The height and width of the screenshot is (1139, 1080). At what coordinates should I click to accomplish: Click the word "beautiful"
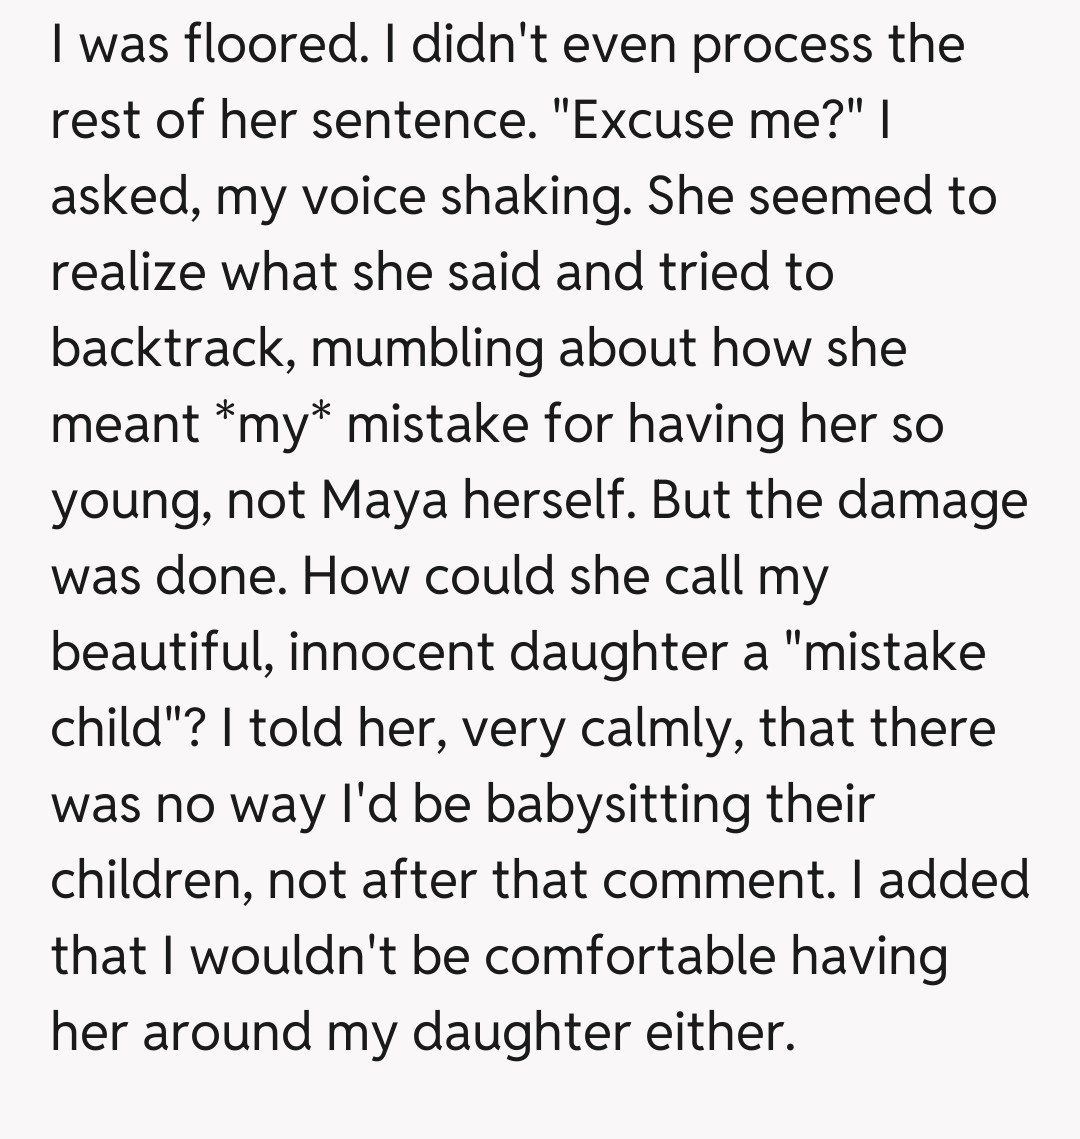pyautogui.click(x=162, y=653)
